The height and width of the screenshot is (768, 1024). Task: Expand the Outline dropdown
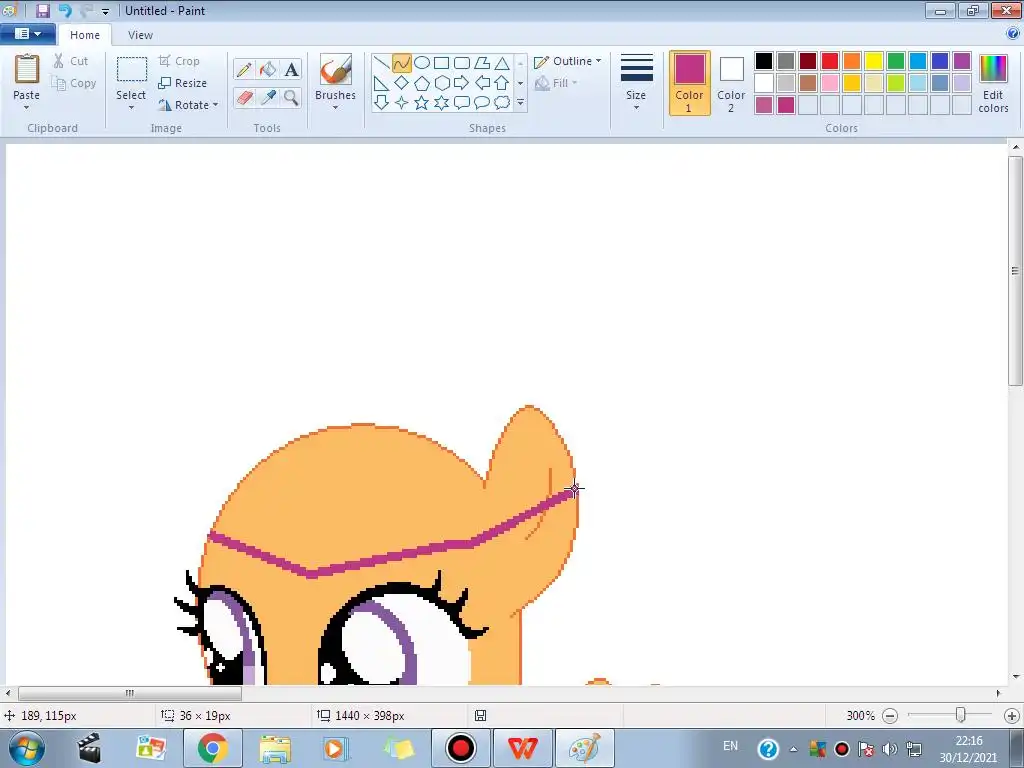point(598,61)
